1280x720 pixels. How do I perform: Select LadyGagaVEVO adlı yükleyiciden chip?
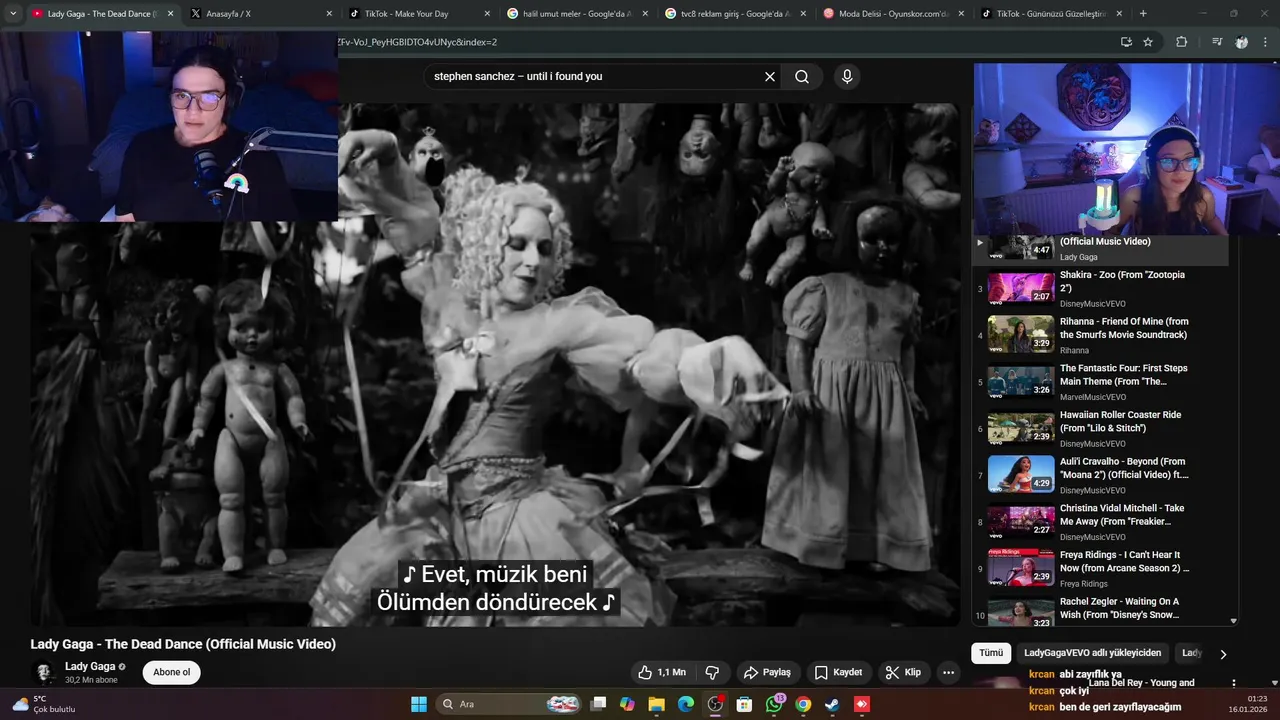click(1092, 653)
